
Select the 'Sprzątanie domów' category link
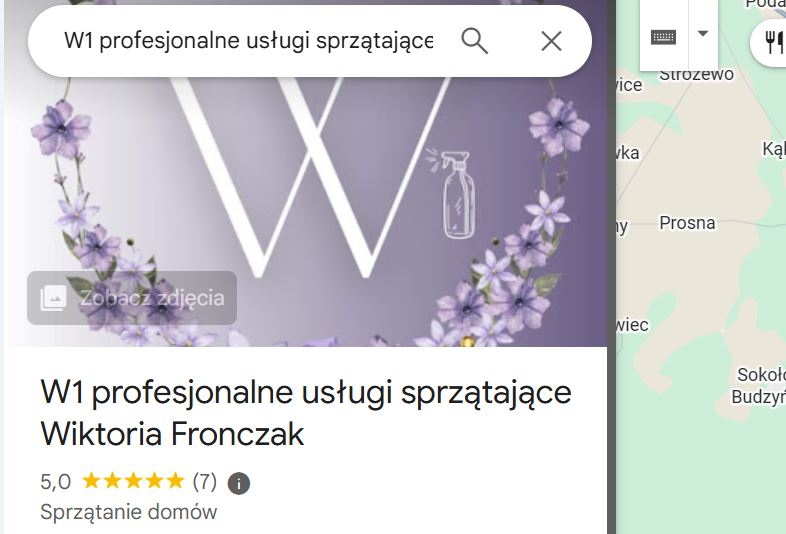128,512
